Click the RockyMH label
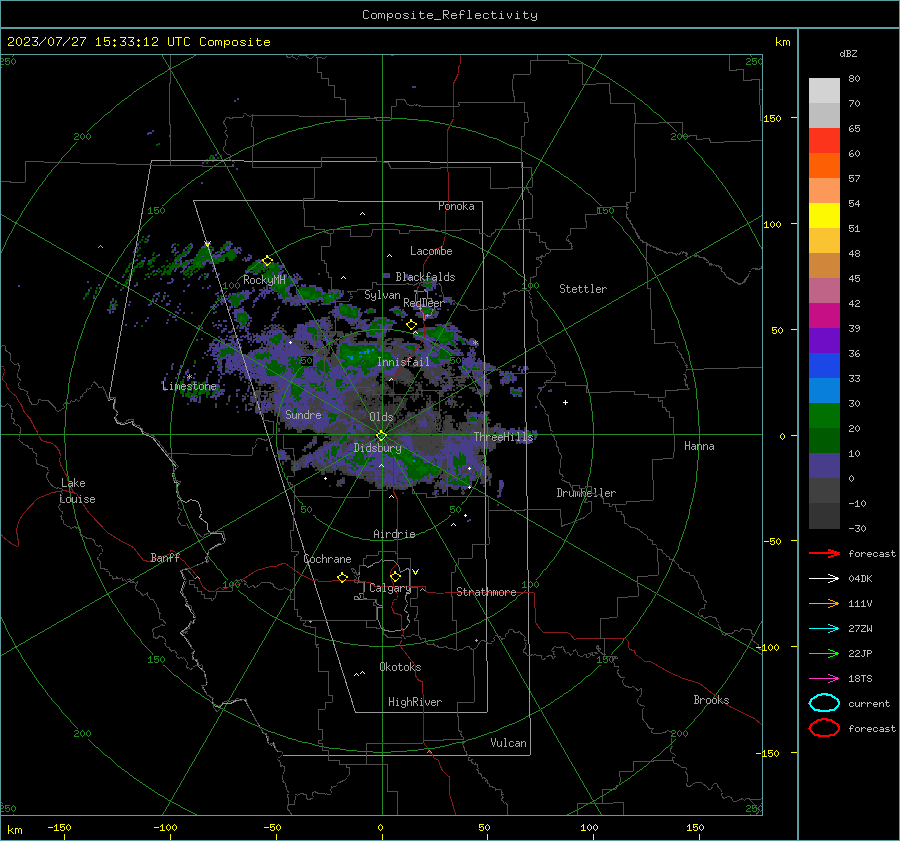The height and width of the screenshot is (841, 900). [x=264, y=280]
